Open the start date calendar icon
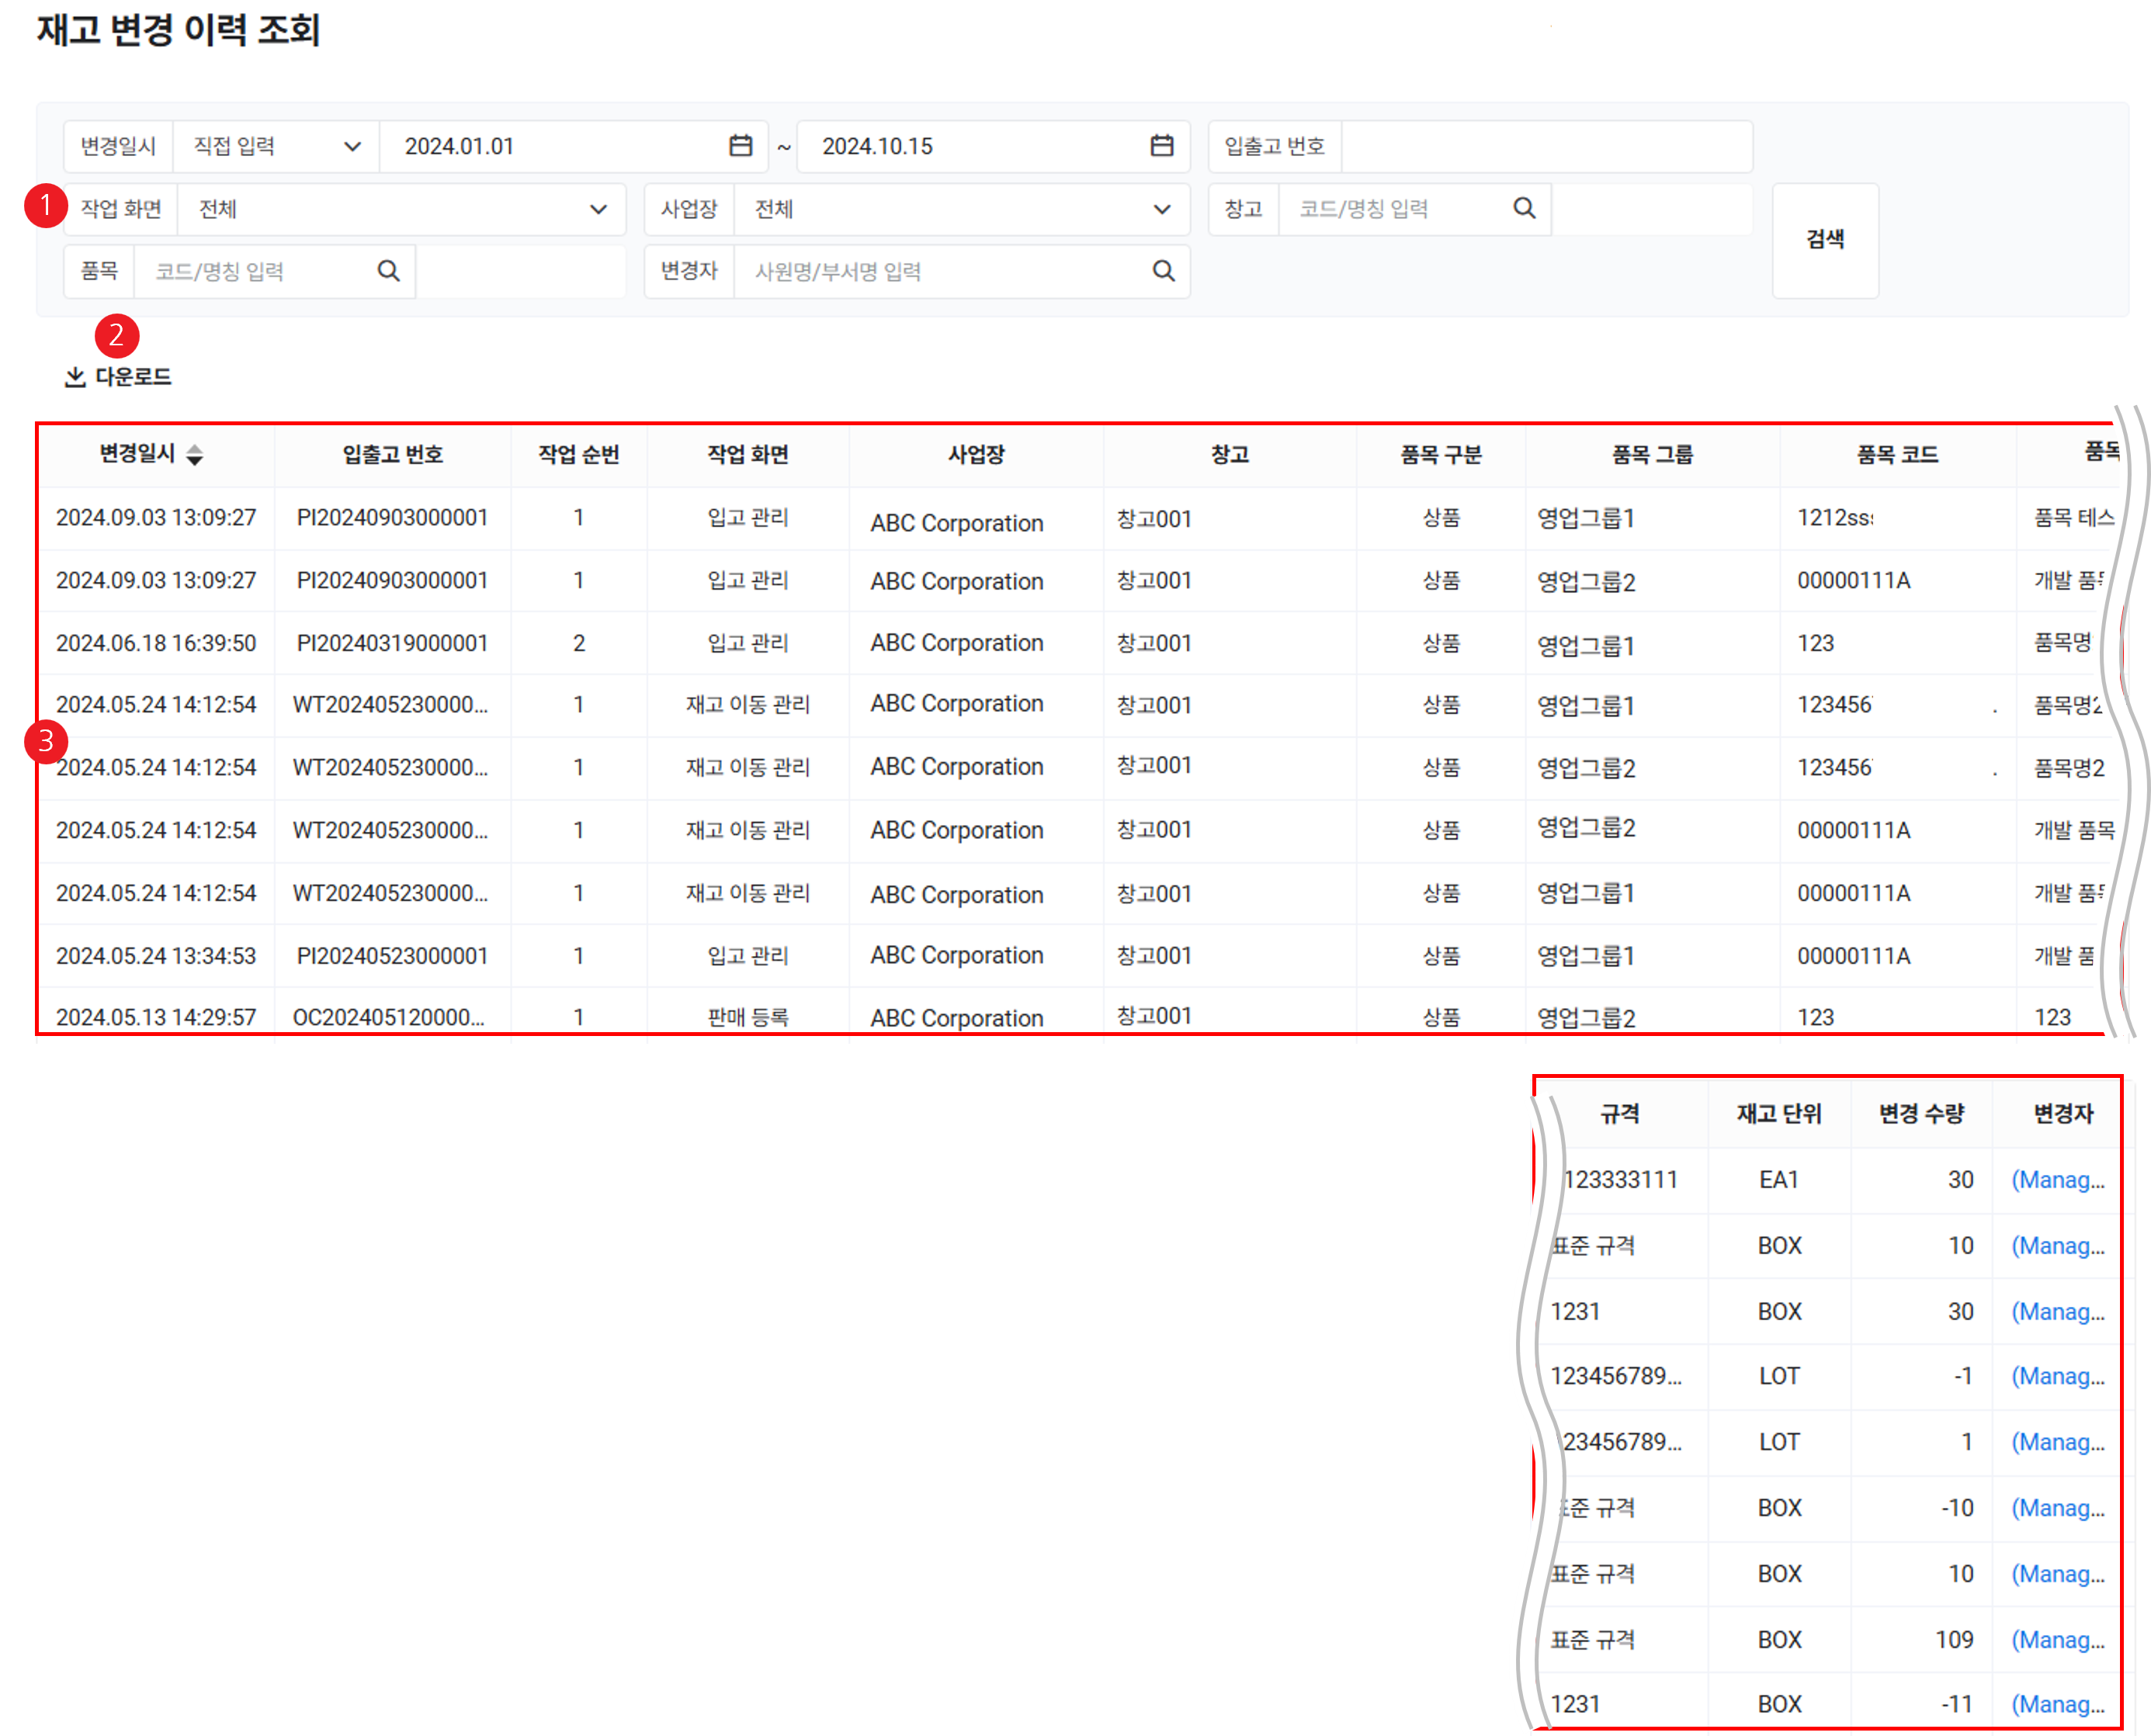Image resolution: width=2151 pixels, height=1736 pixels. click(x=740, y=146)
